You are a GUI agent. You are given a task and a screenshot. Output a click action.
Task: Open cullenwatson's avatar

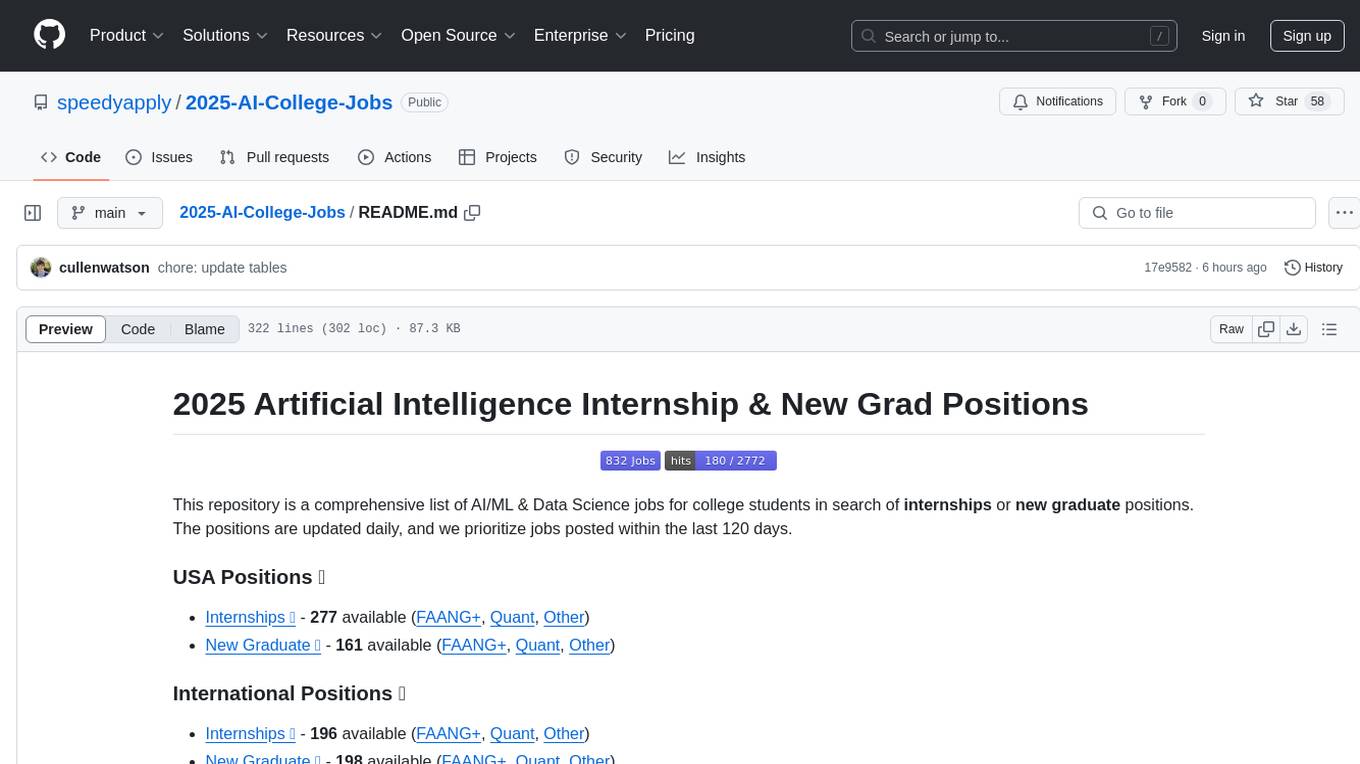click(x=41, y=268)
